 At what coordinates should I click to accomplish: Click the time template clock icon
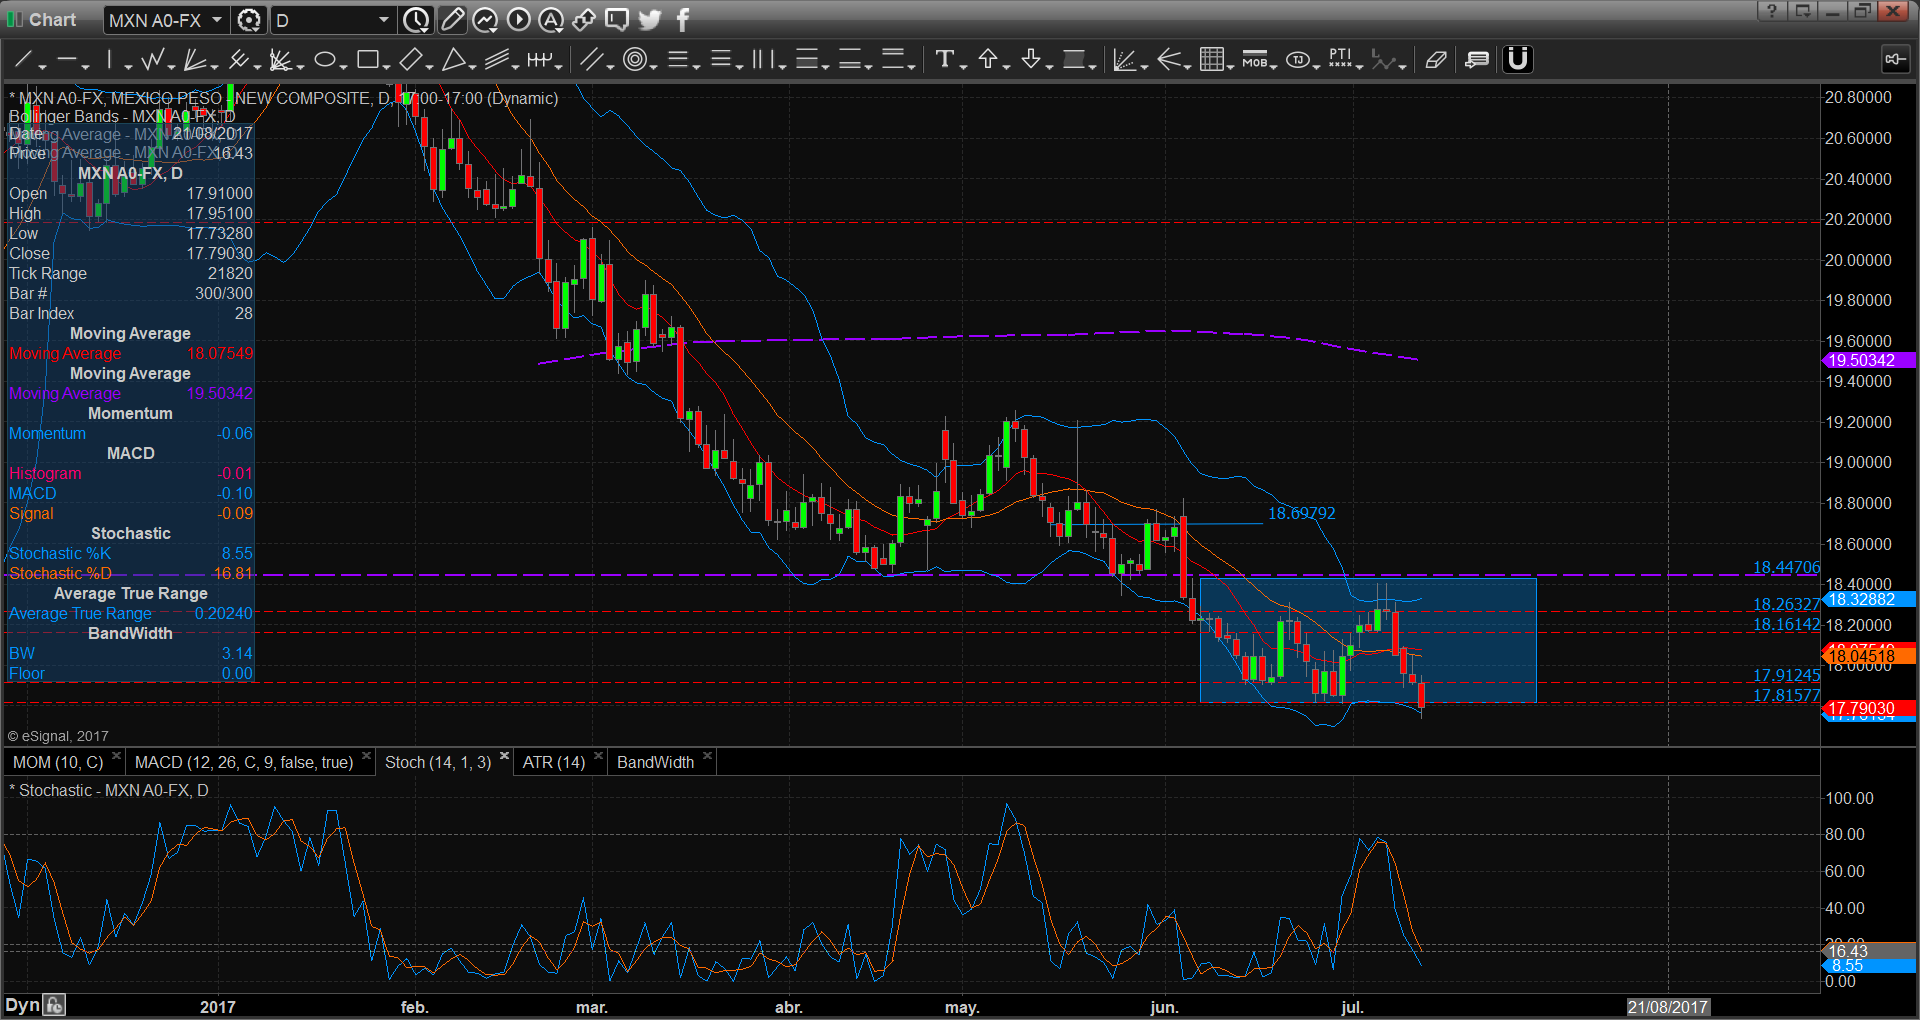point(417,20)
